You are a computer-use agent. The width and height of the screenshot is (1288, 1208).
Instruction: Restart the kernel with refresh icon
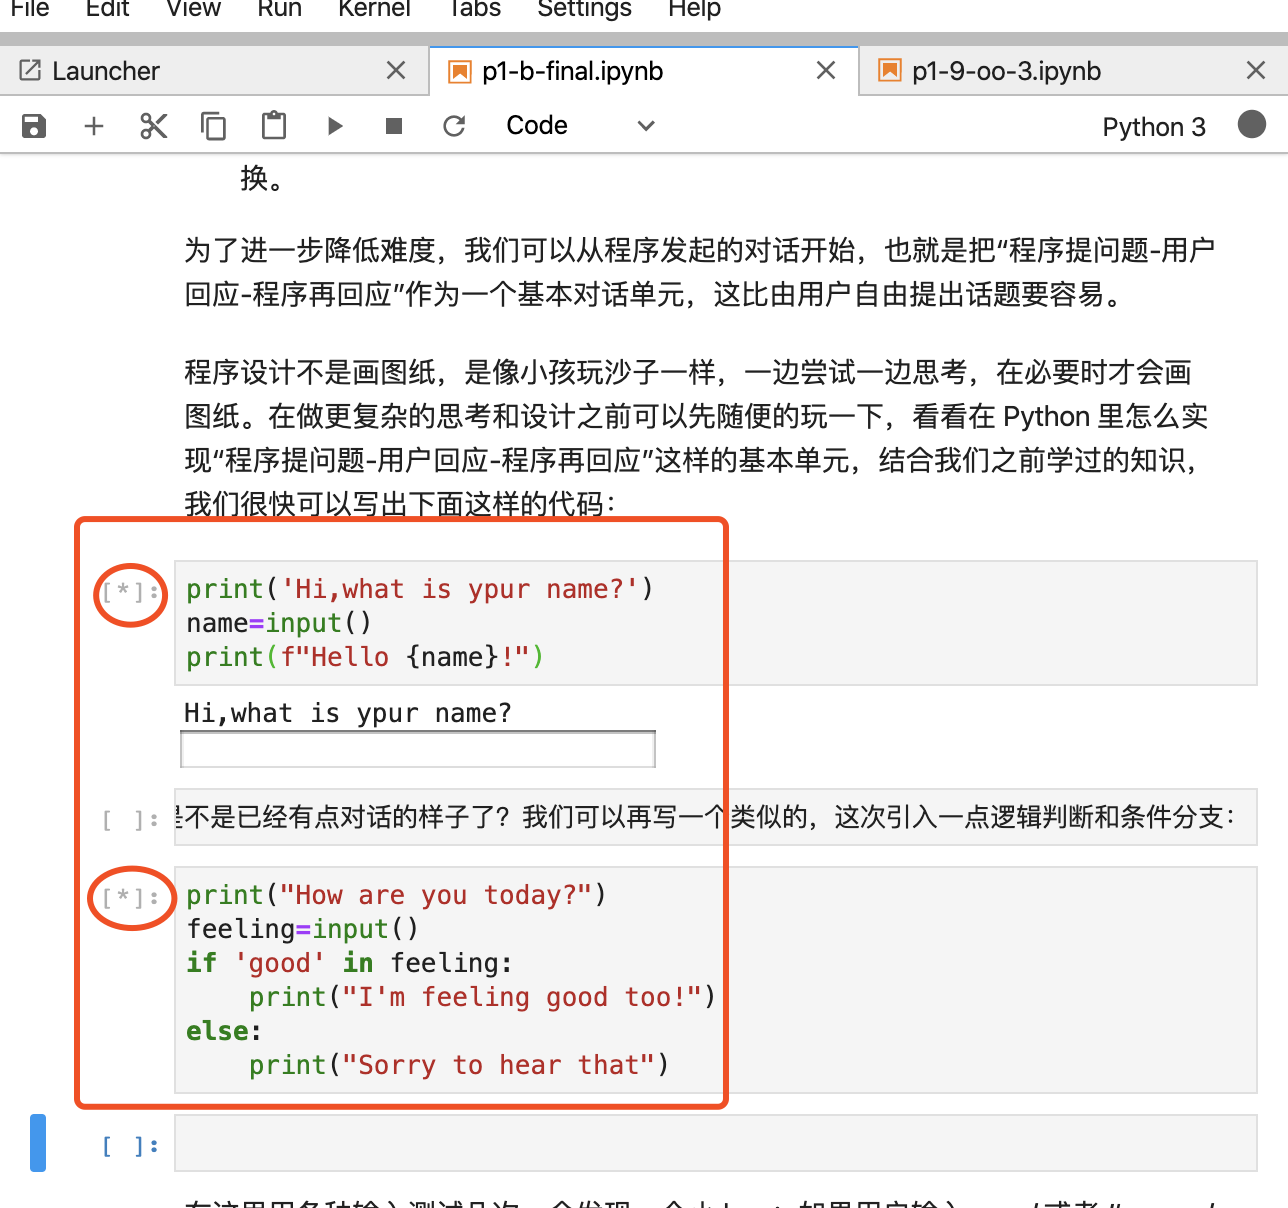click(x=454, y=125)
